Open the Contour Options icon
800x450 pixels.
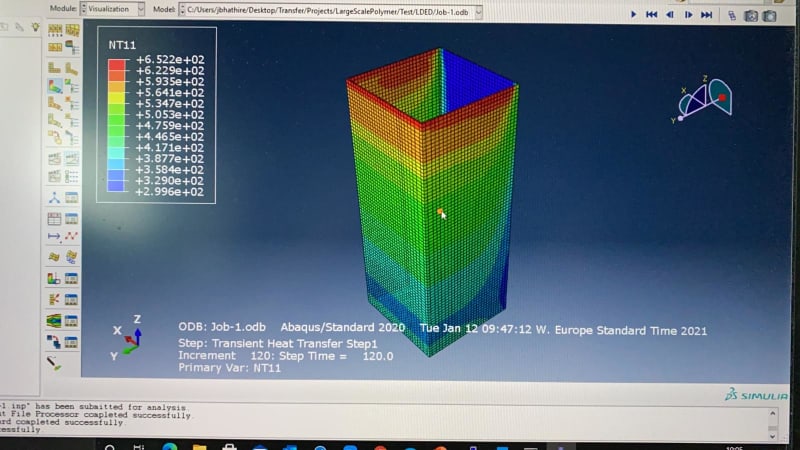pos(72,86)
